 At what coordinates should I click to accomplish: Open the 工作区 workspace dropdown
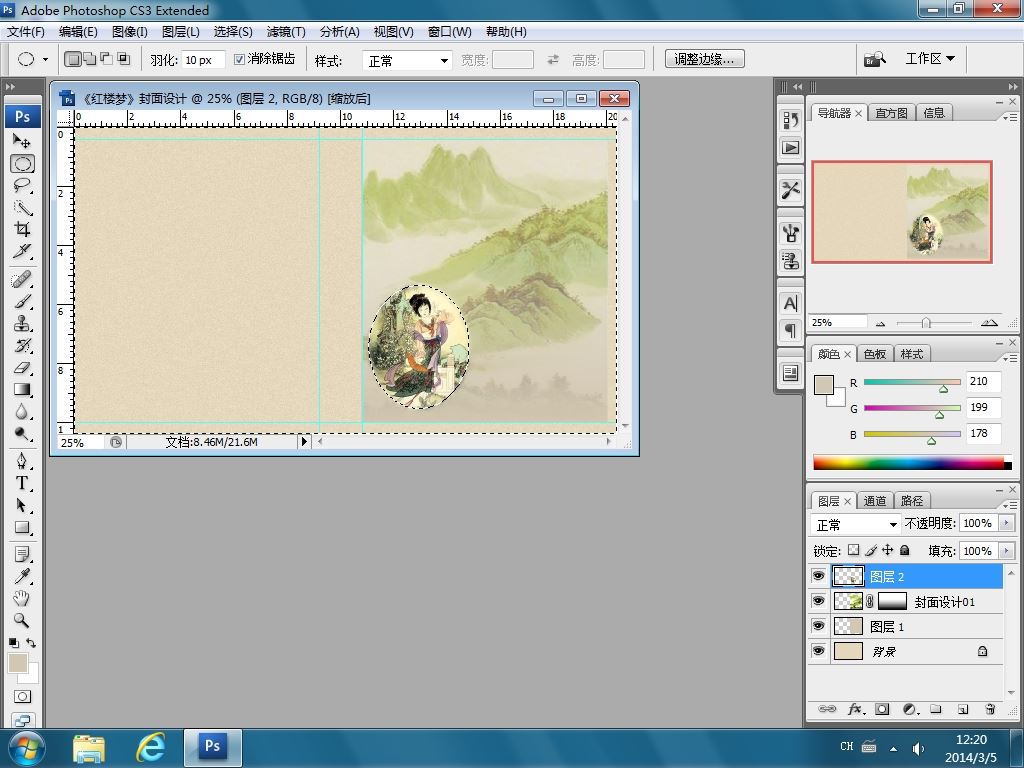(930, 59)
